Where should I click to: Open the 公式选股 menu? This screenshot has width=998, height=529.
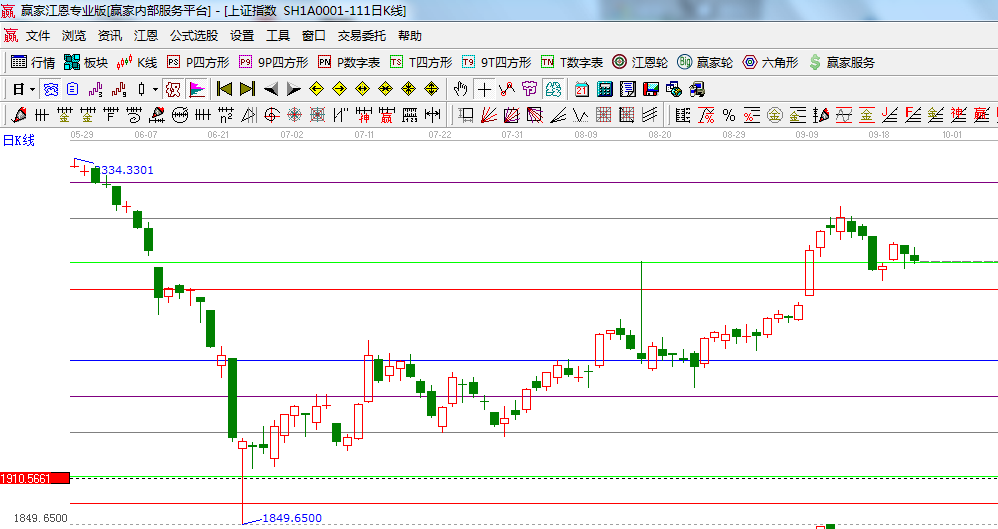point(193,35)
